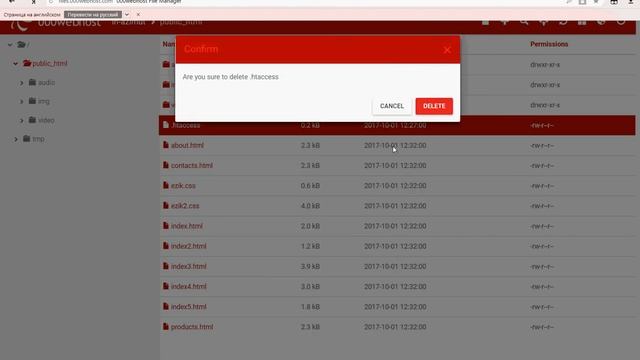The width and height of the screenshot is (640, 360).
Task: Click the 4.0 kB size of ezik2.css
Action: [x=310, y=206]
